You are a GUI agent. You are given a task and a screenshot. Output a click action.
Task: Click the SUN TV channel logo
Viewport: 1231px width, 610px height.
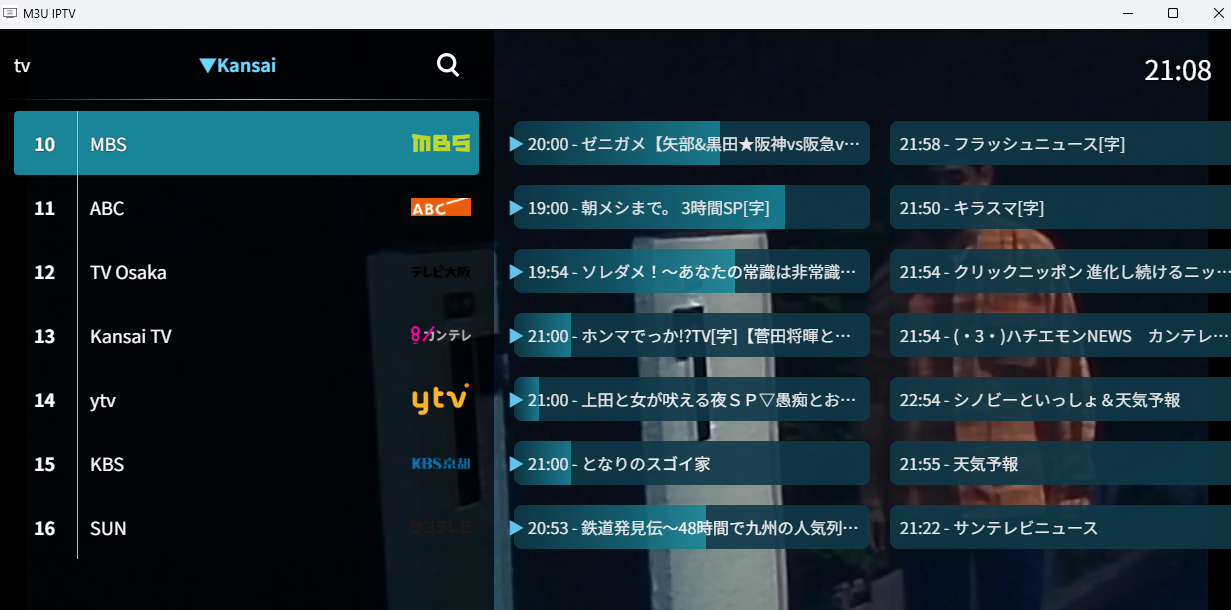click(440, 527)
